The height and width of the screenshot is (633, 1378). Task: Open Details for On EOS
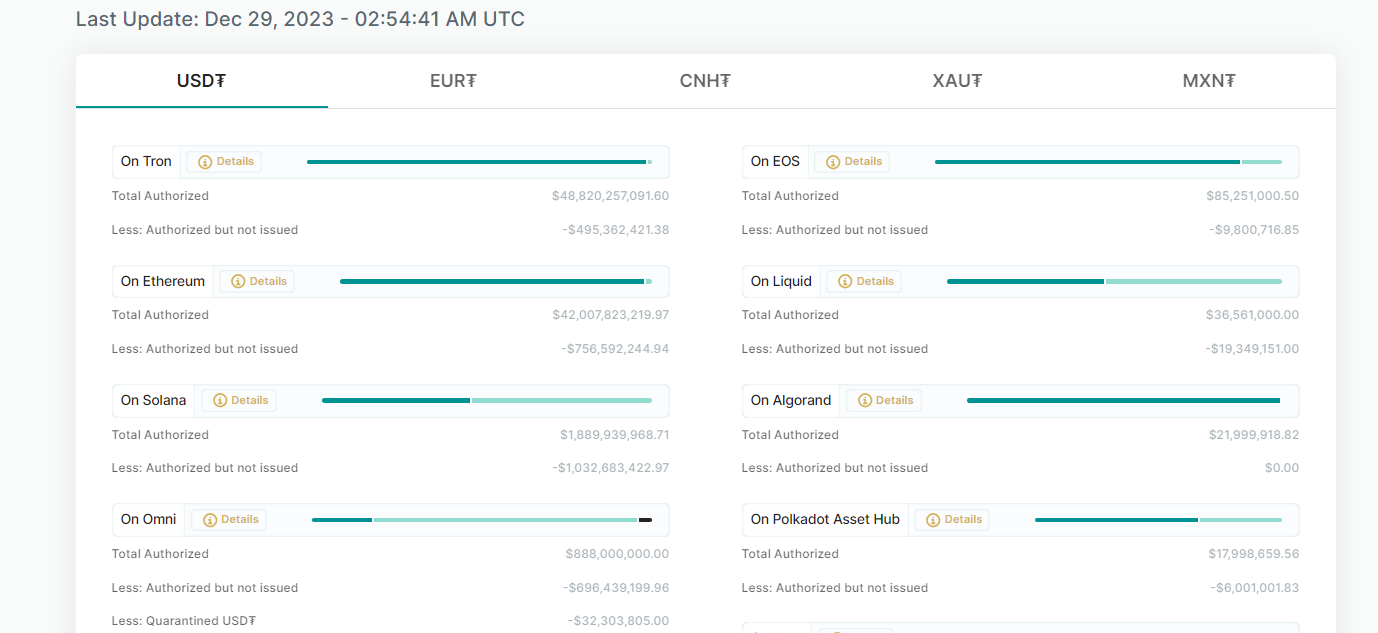click(x=852, y=162)
